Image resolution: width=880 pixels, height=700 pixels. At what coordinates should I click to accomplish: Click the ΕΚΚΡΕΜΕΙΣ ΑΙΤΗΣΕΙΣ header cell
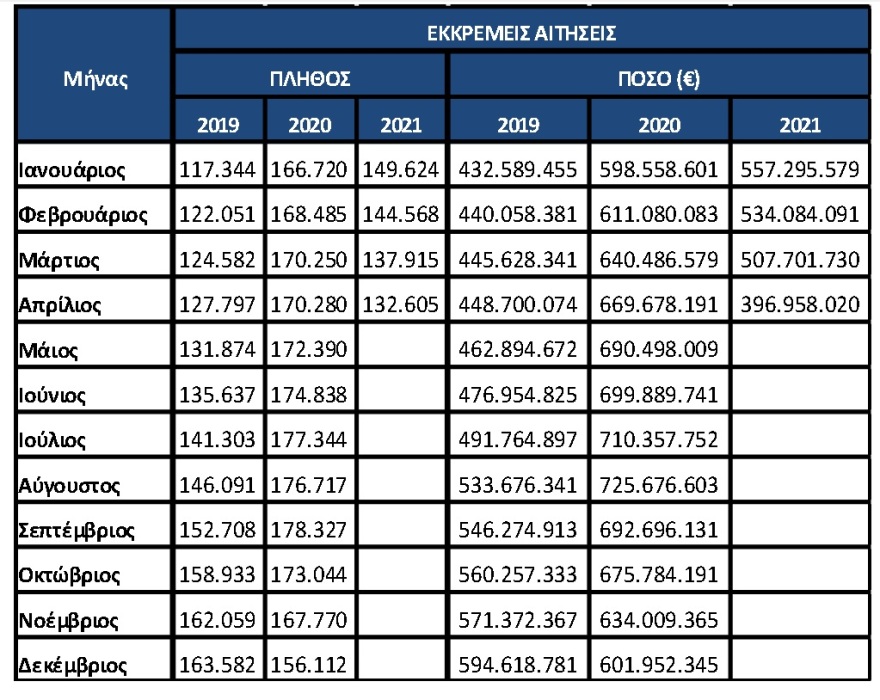519,32
